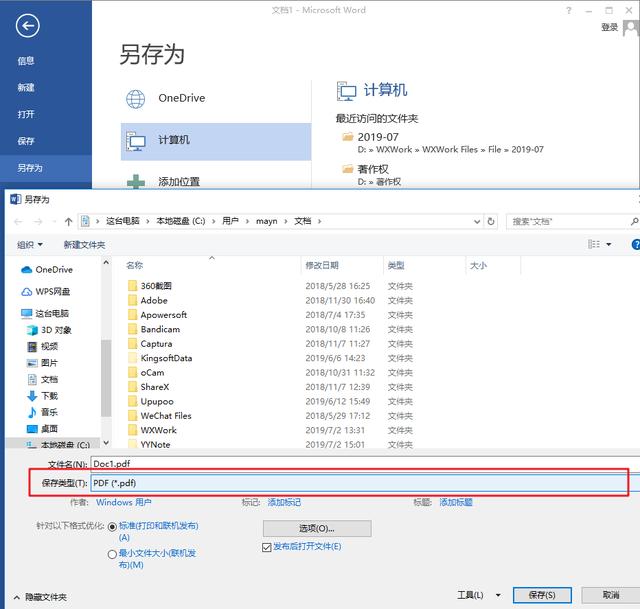This screenshot has width=640, height=609.
Task: Toggle 发布后打开文件 checkbox
Action: [267, 547]
